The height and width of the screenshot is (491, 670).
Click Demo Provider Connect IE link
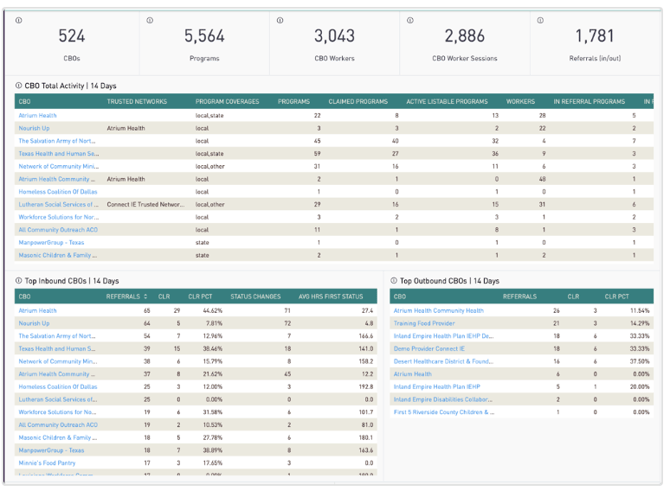tap(431, 349)
